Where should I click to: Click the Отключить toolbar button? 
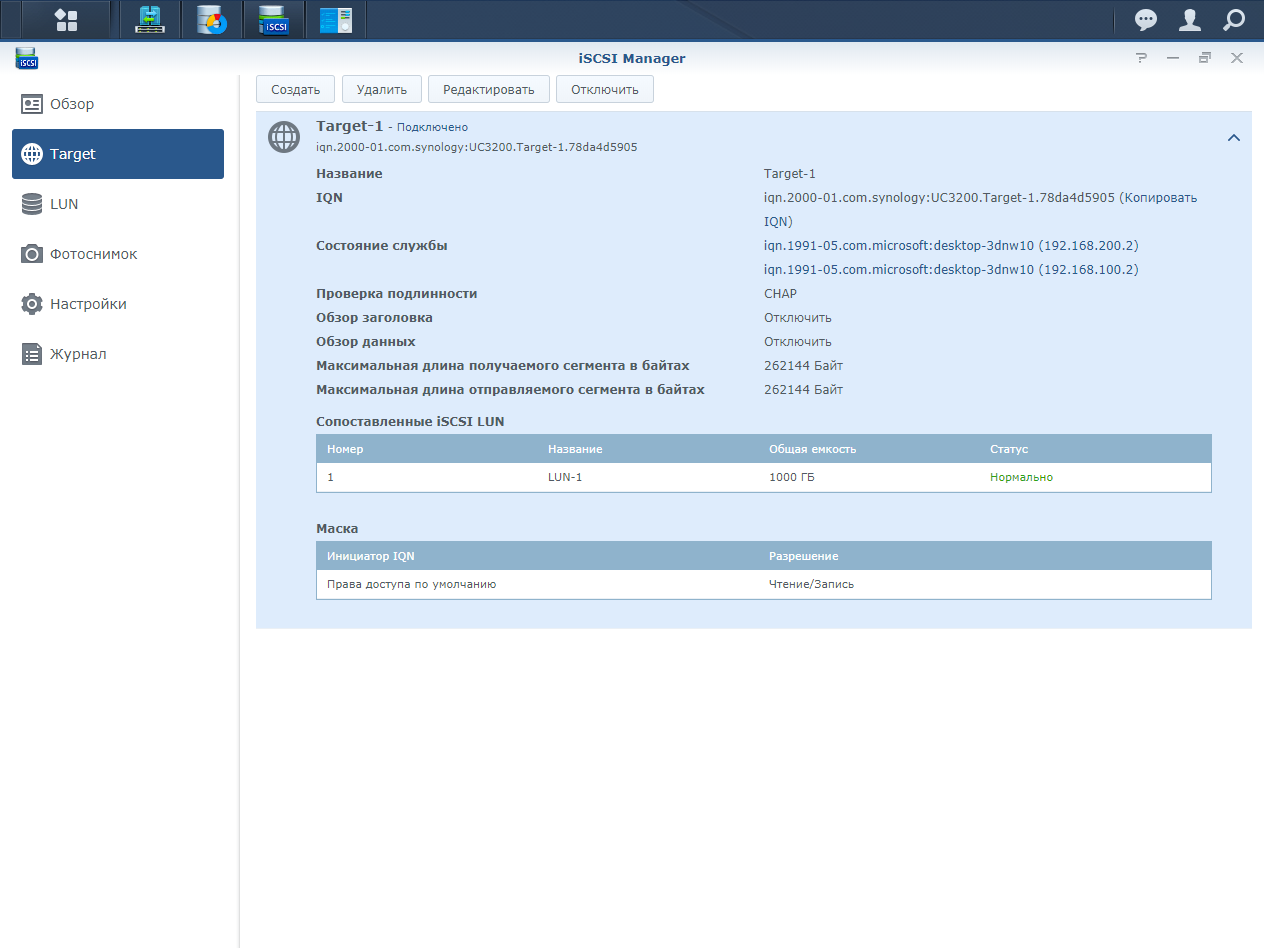click(x=605, y=89)
